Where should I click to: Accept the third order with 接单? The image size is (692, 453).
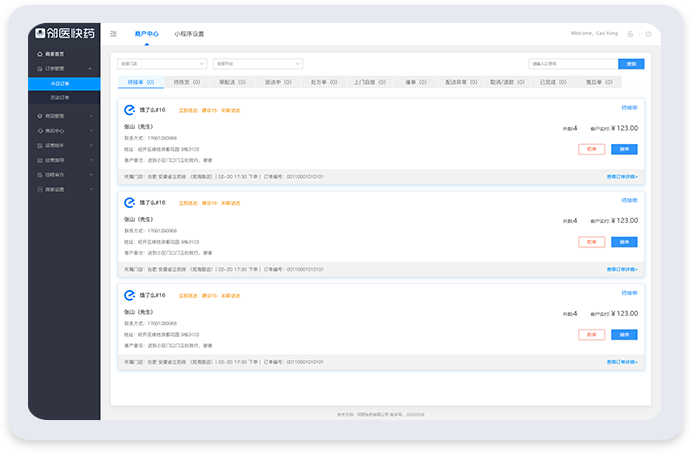(624, 335)
